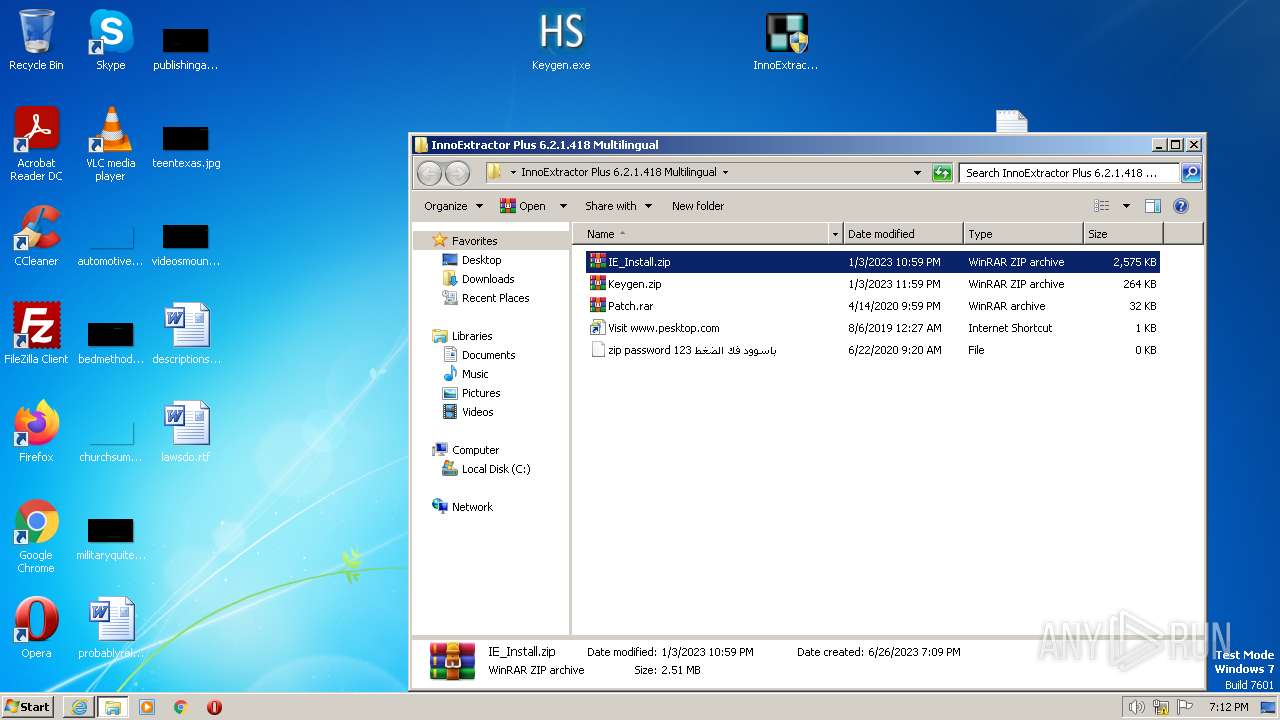
Task: Open Explorer Help question mark icon
Action: (1180, 206)
